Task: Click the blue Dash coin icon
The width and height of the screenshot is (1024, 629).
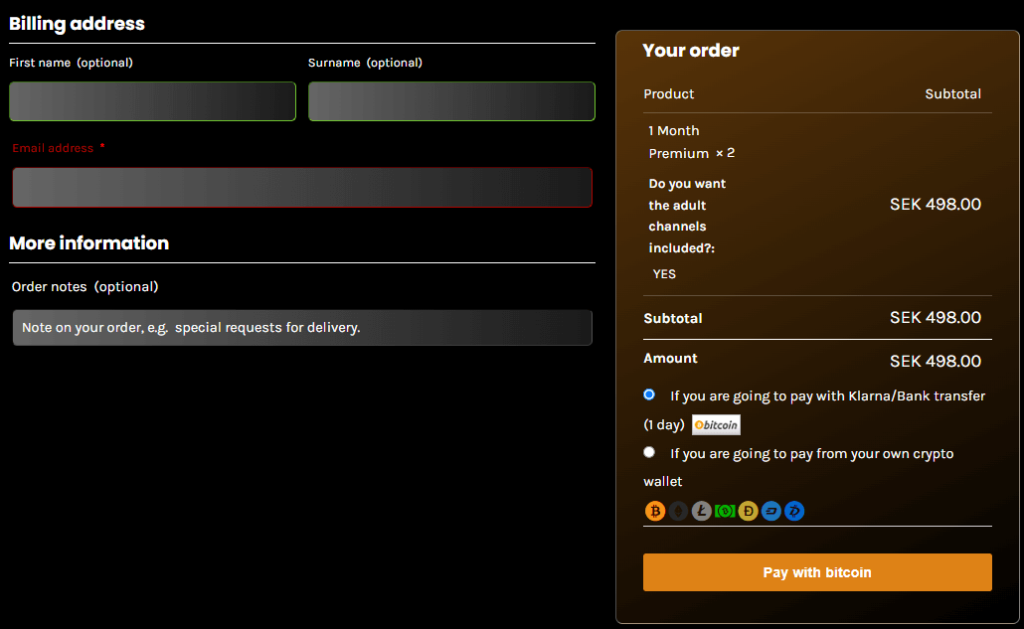Action: click(771, 511)
